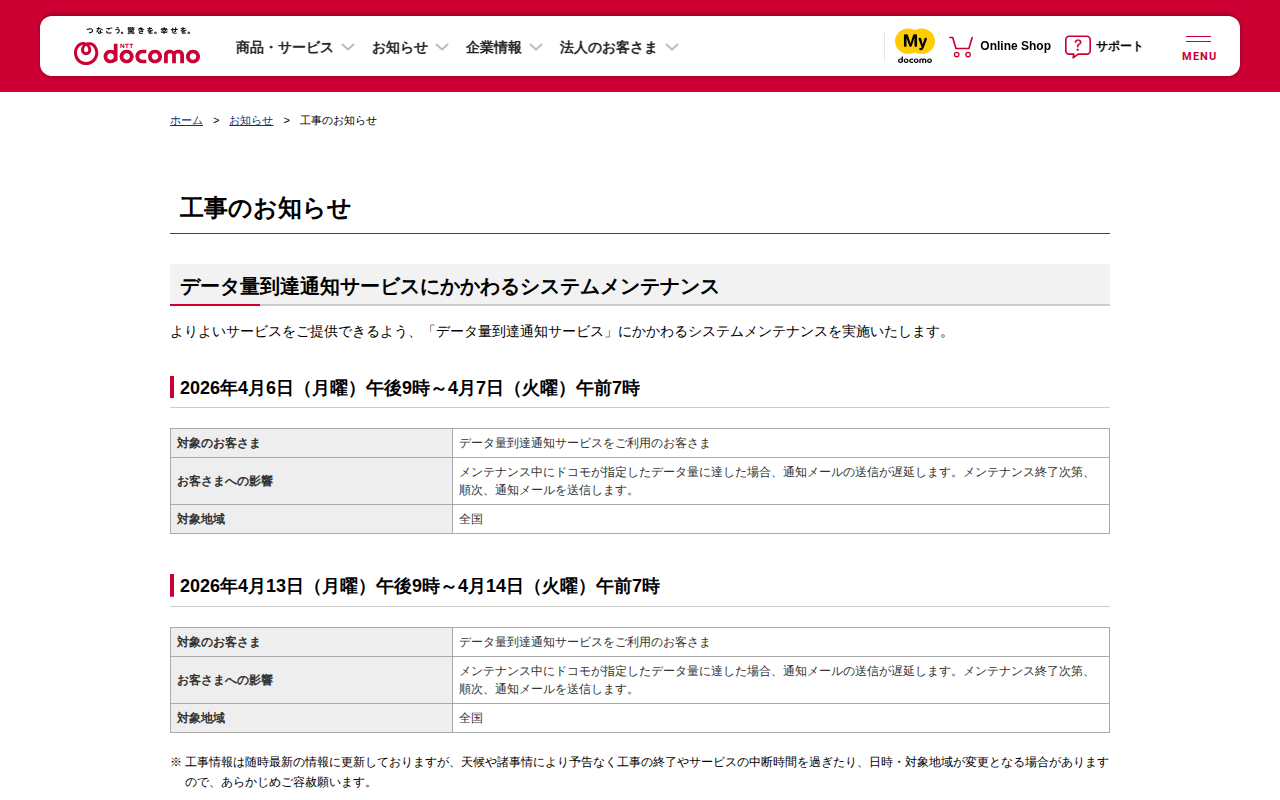Click 対象地域 cell in April 6 table

pyautogui.click(x=311, y=519)
